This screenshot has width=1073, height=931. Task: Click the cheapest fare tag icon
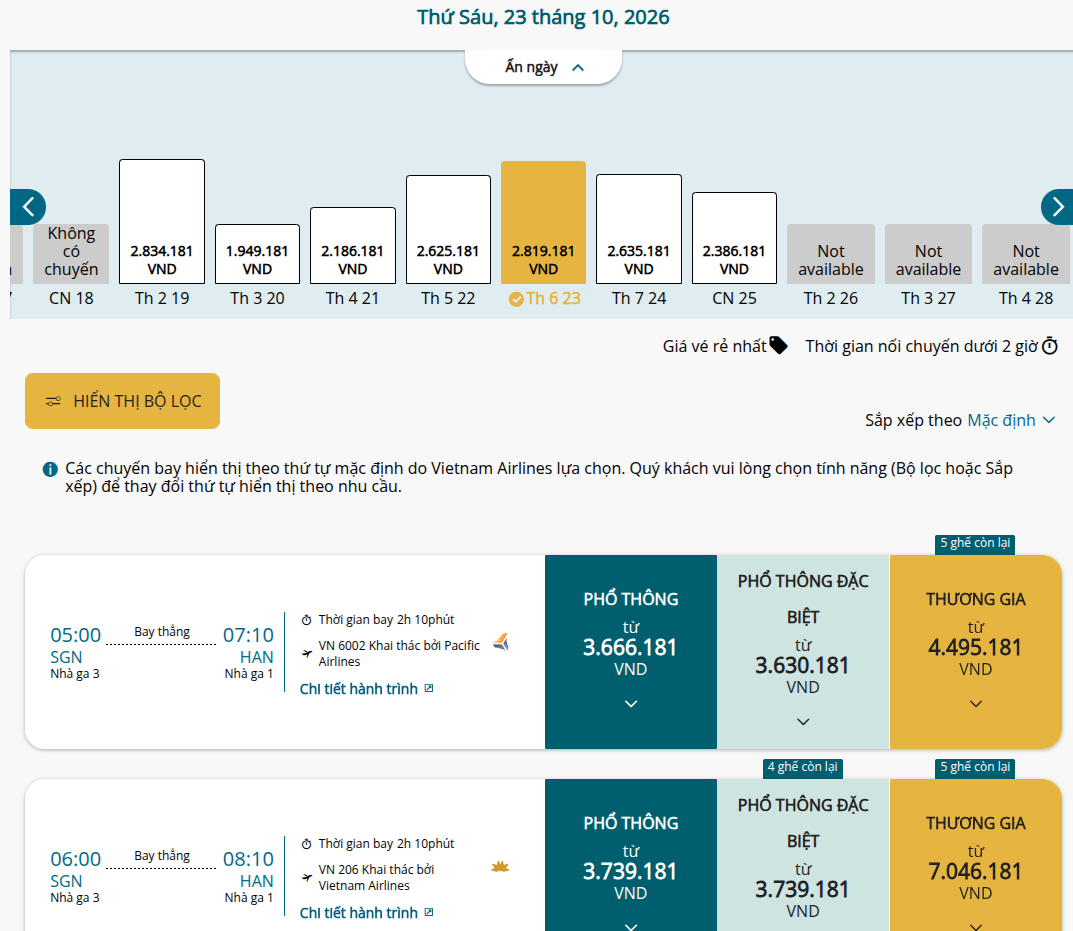[778, 346]
